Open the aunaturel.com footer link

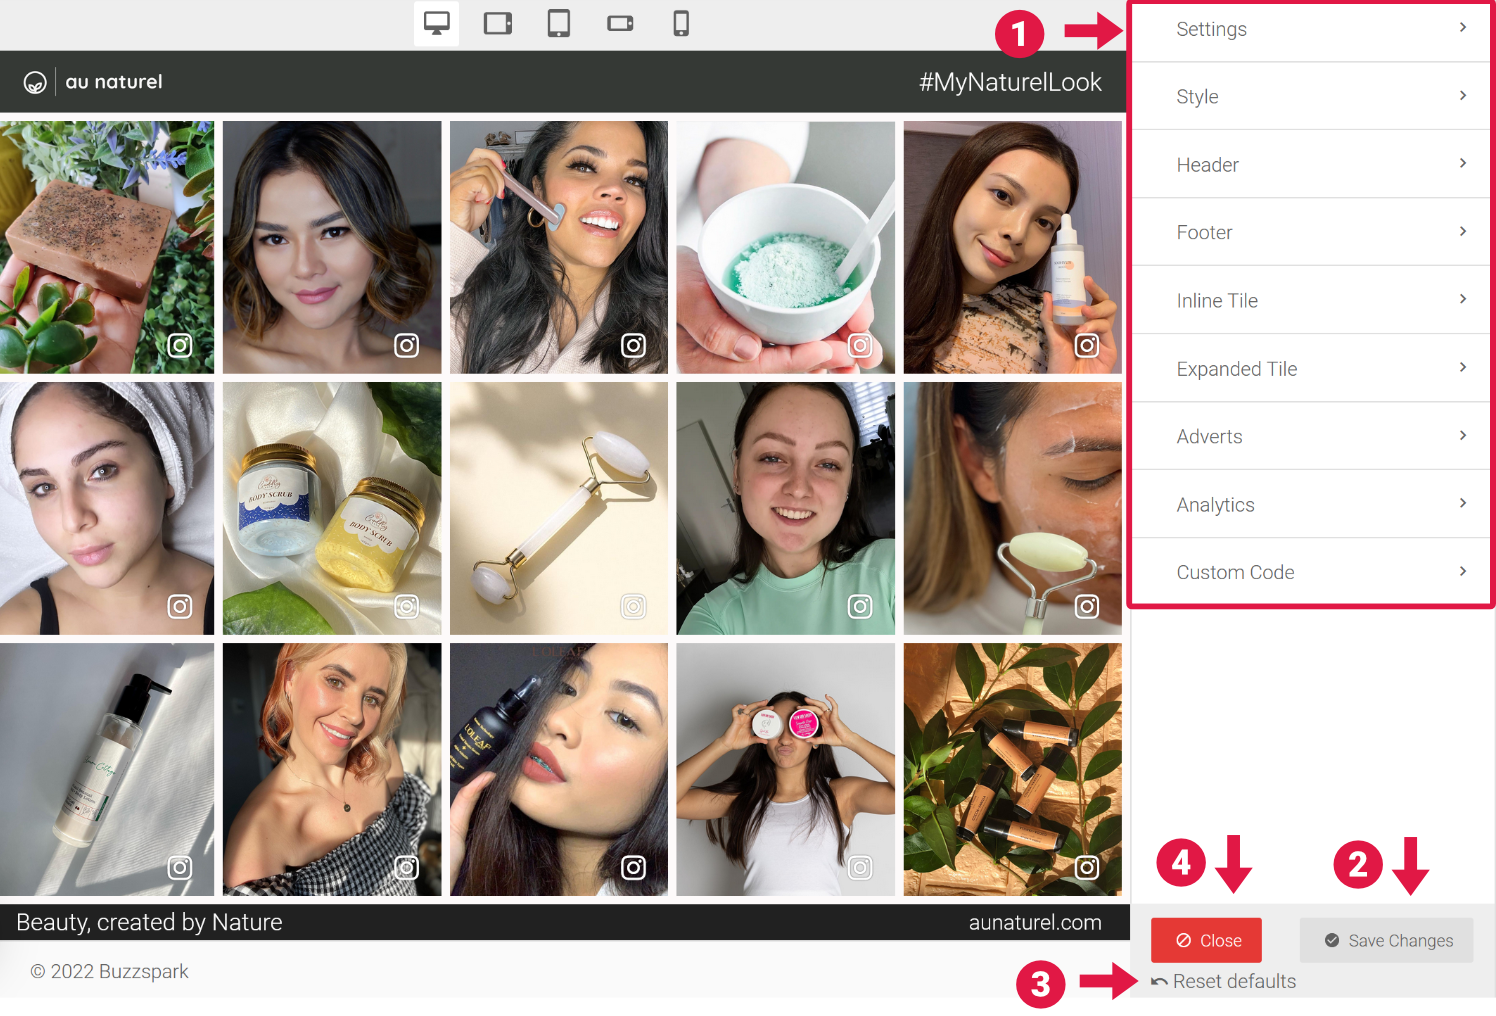[1034, 923]
